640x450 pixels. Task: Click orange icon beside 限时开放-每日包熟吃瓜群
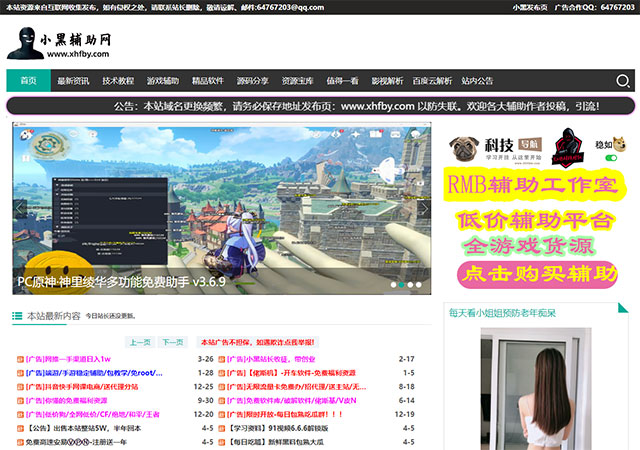click(222, 414)
